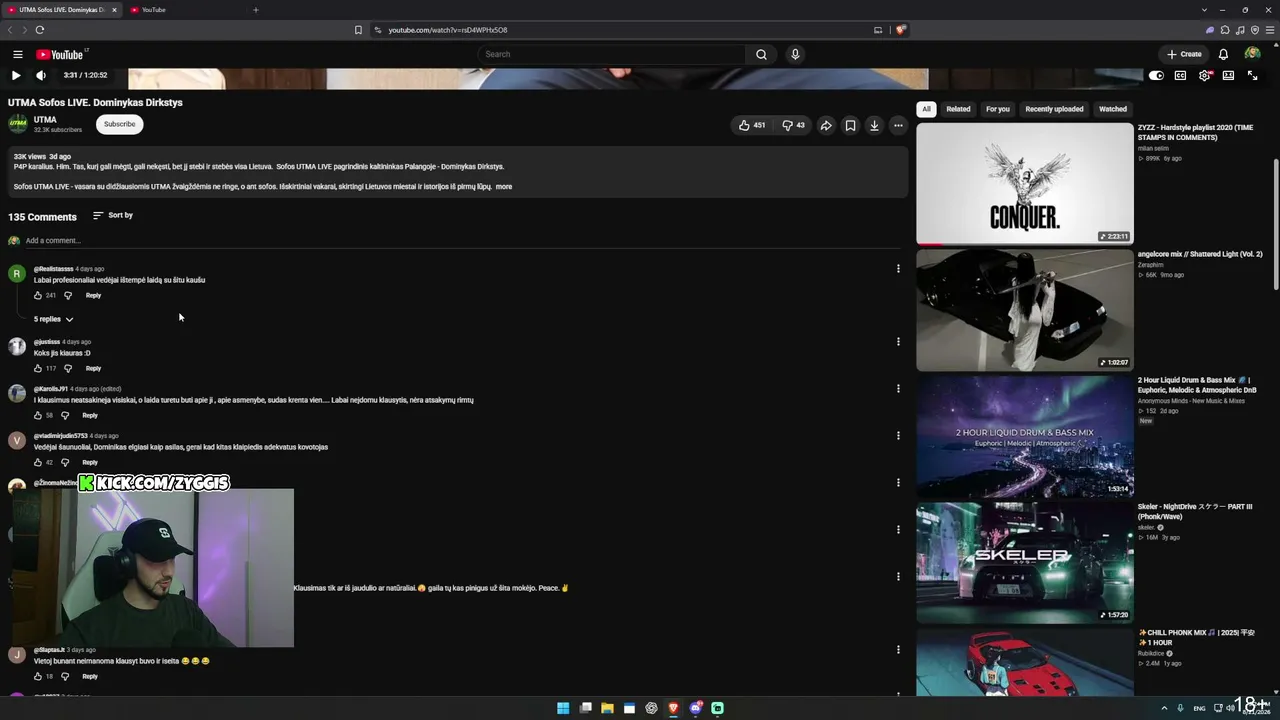Open the account avatar menu on YouTube
The height and width of the screenshot is (720, 1280).
[x=1252, y=54]
